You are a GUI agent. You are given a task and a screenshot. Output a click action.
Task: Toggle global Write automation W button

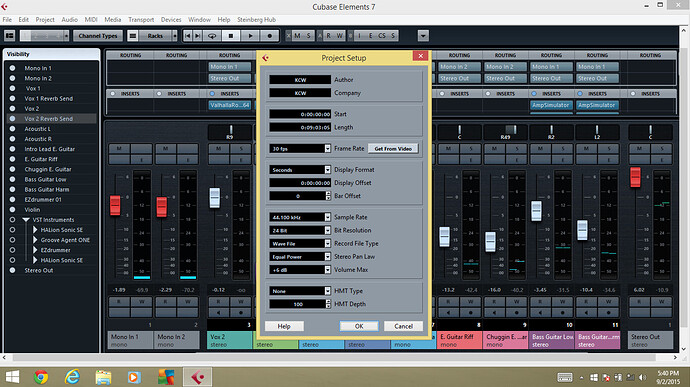pyautogui.click(x=339, y=36)
